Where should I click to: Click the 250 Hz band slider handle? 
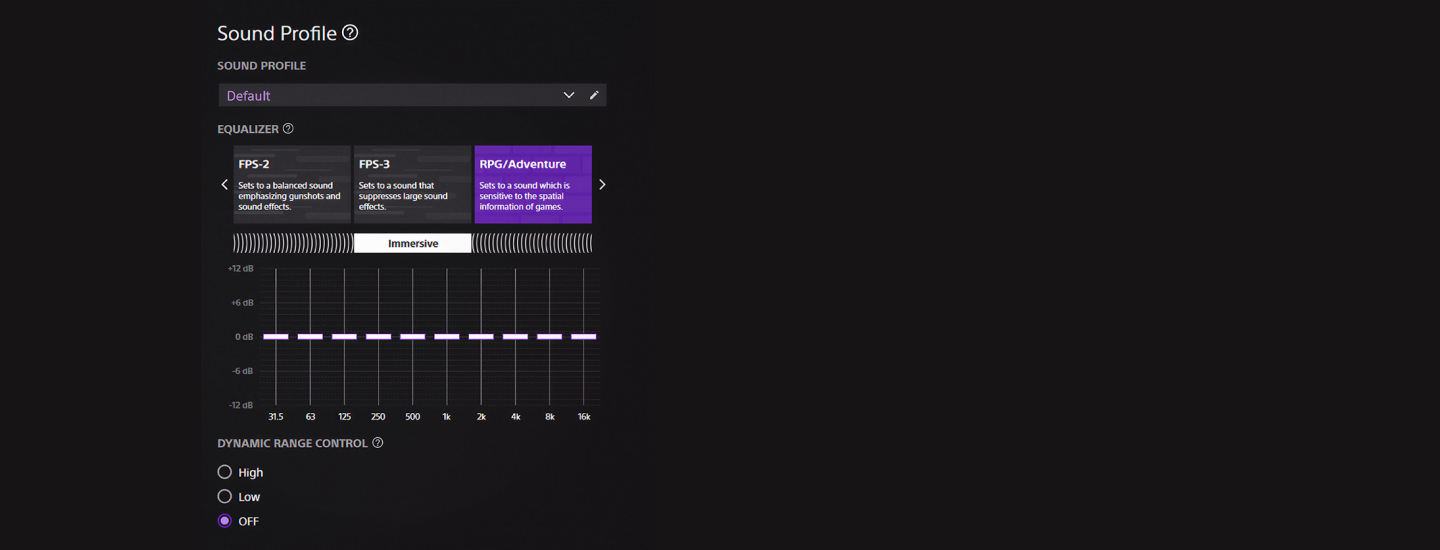pyautogui.click(x=378, y=337)
